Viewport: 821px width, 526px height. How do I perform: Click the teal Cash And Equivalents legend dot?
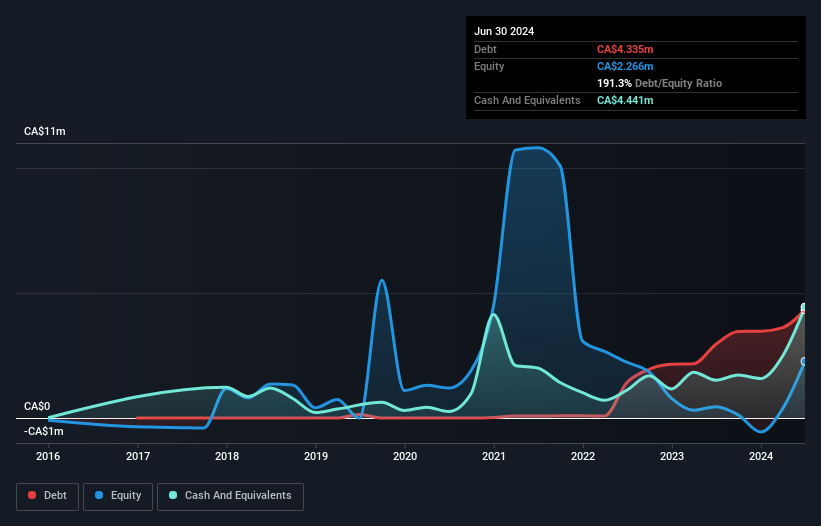pyautogui.click(x=173, y=495)
